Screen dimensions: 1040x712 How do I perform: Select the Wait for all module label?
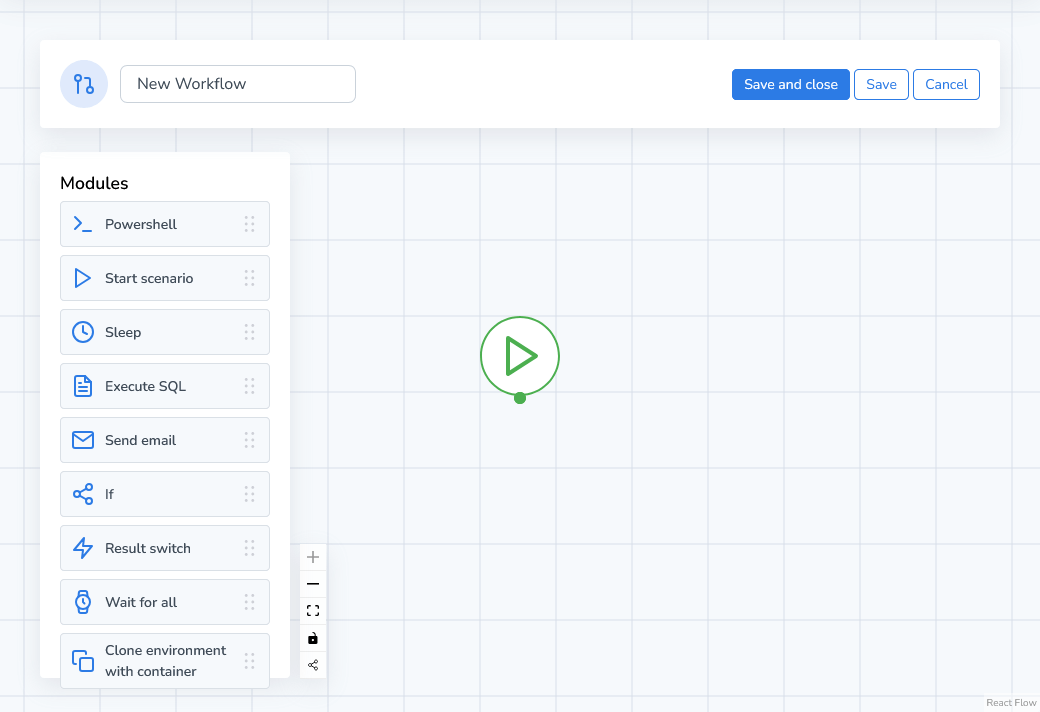coord(141,602)
